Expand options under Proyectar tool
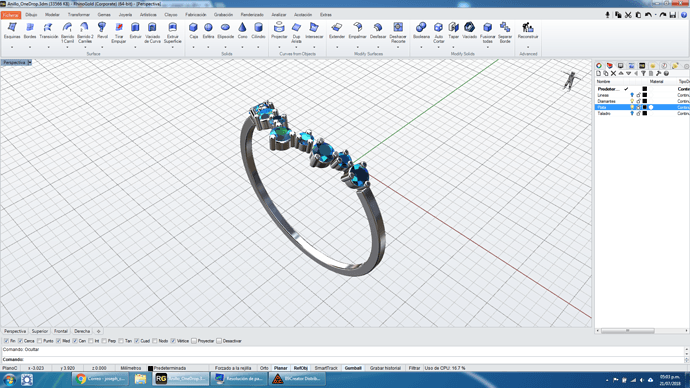Image resolution: width=690 pixels, height=388 pixels. tap(279, 47)
